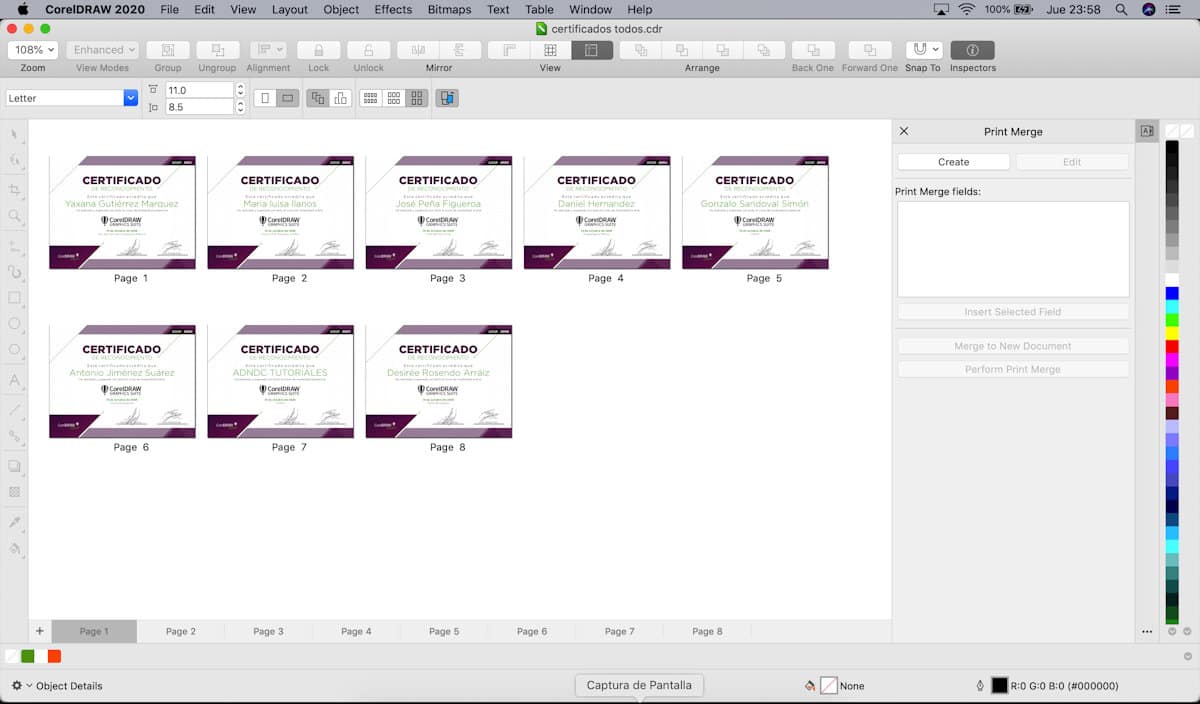Screen dimensions: 1200x704
Task: Switch page to portrait orientation
Action: (x=265, y=98)
